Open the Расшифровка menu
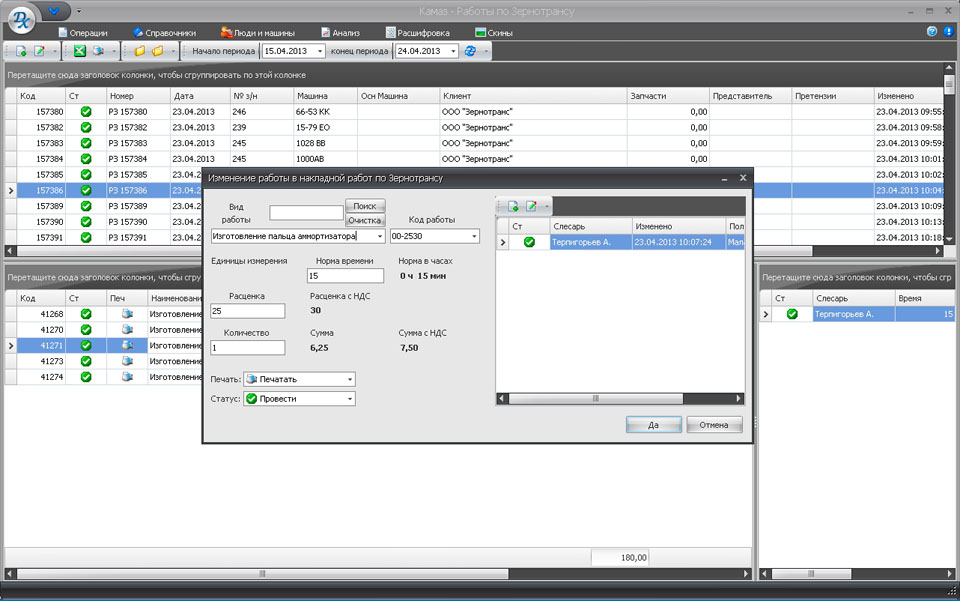960x601 pixels. 418,33
